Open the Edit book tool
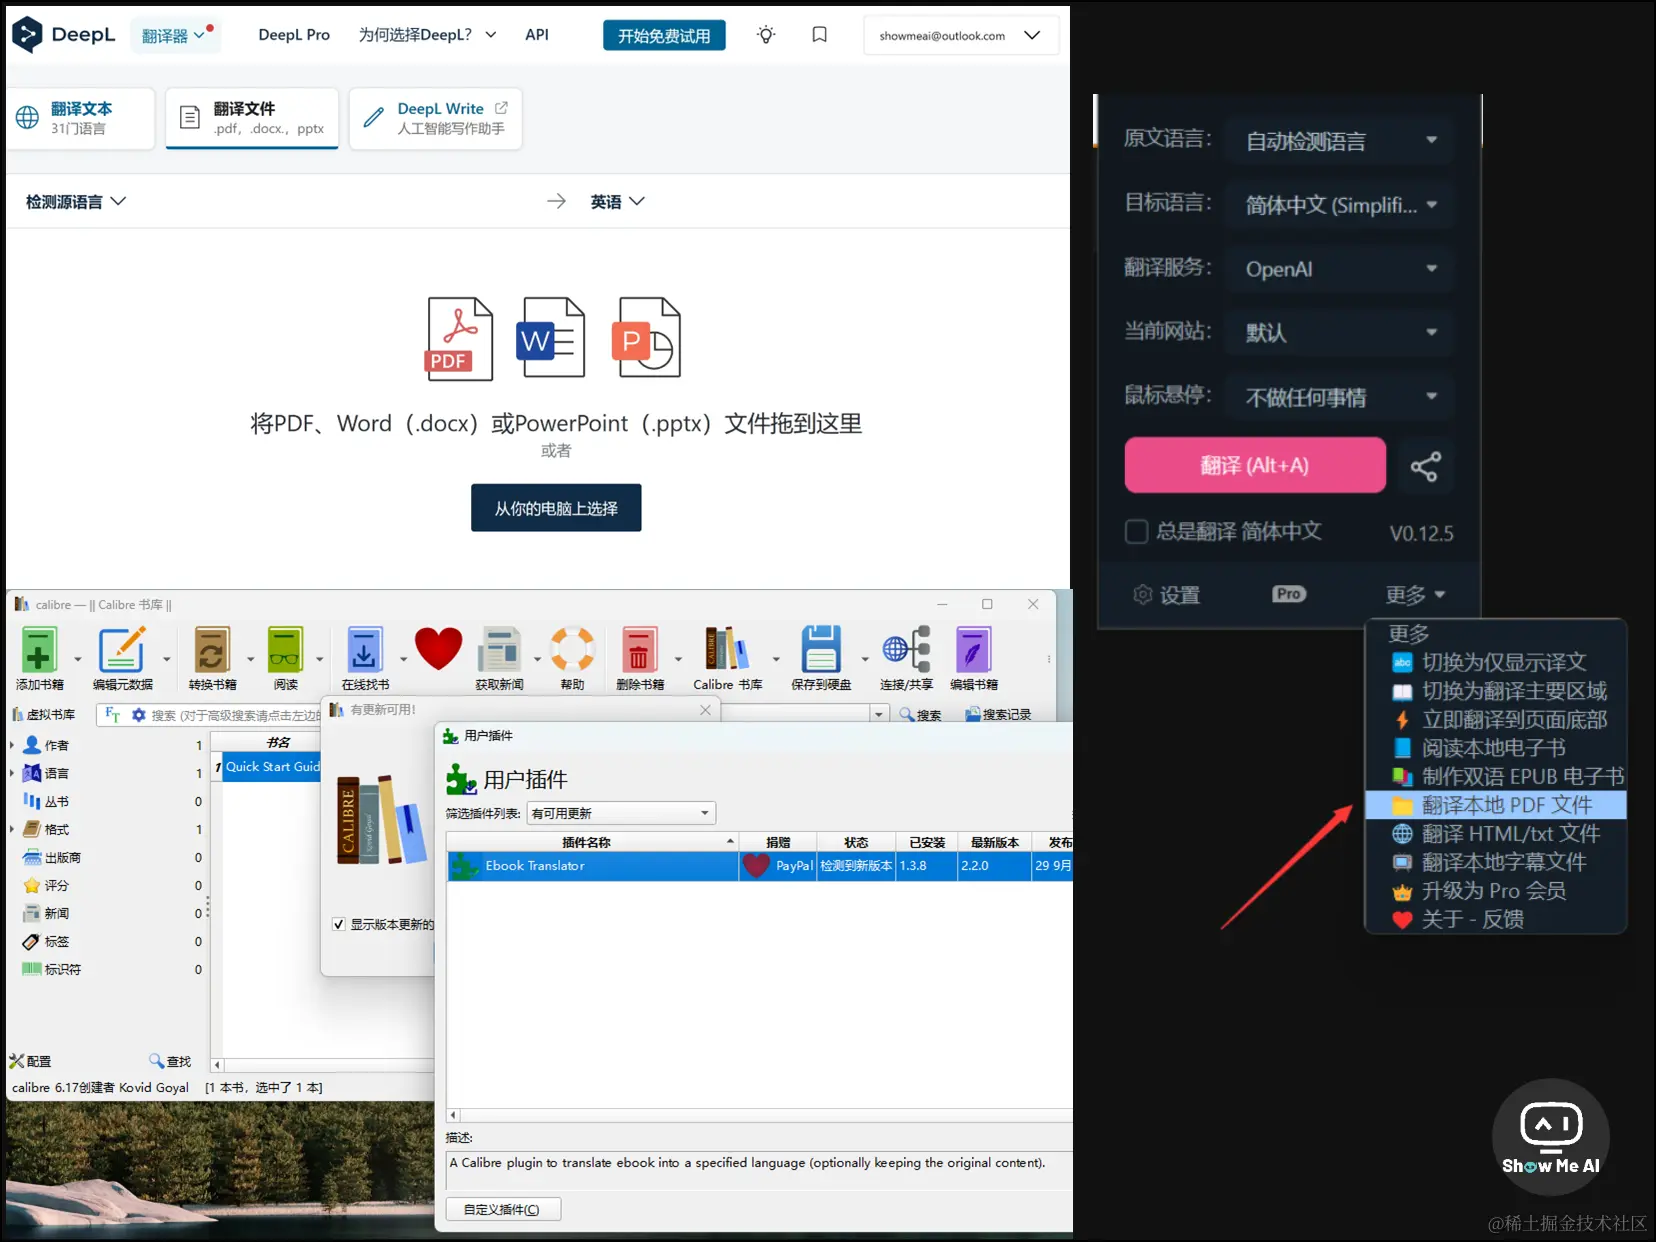Image resolution: width=1656 pixels, height=1242 pixels. [x=973, y=651]
